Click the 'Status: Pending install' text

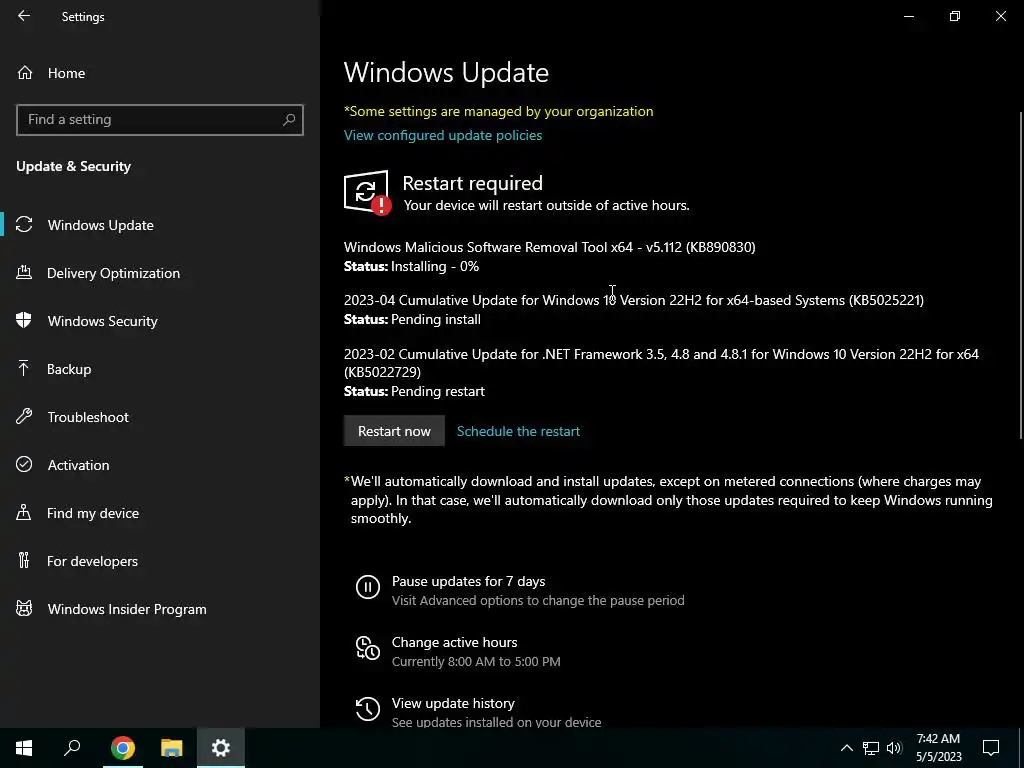click(412, 319)
